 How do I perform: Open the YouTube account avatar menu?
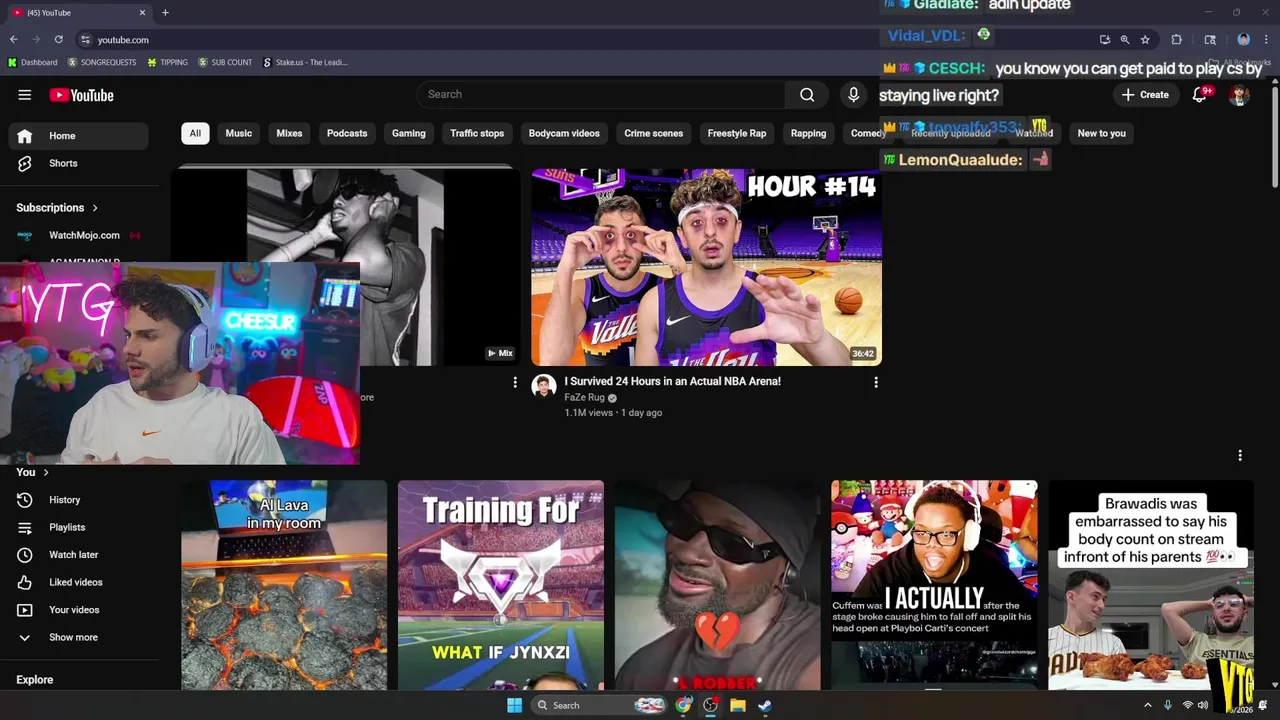(x=1239, y=95)
